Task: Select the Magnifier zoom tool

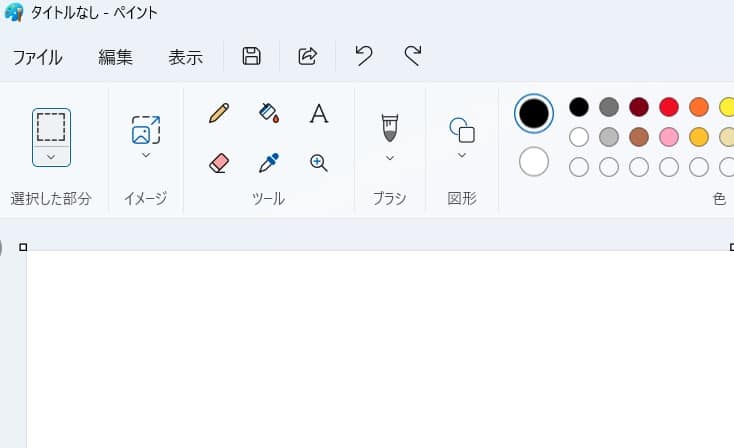Action: [319, 163]
